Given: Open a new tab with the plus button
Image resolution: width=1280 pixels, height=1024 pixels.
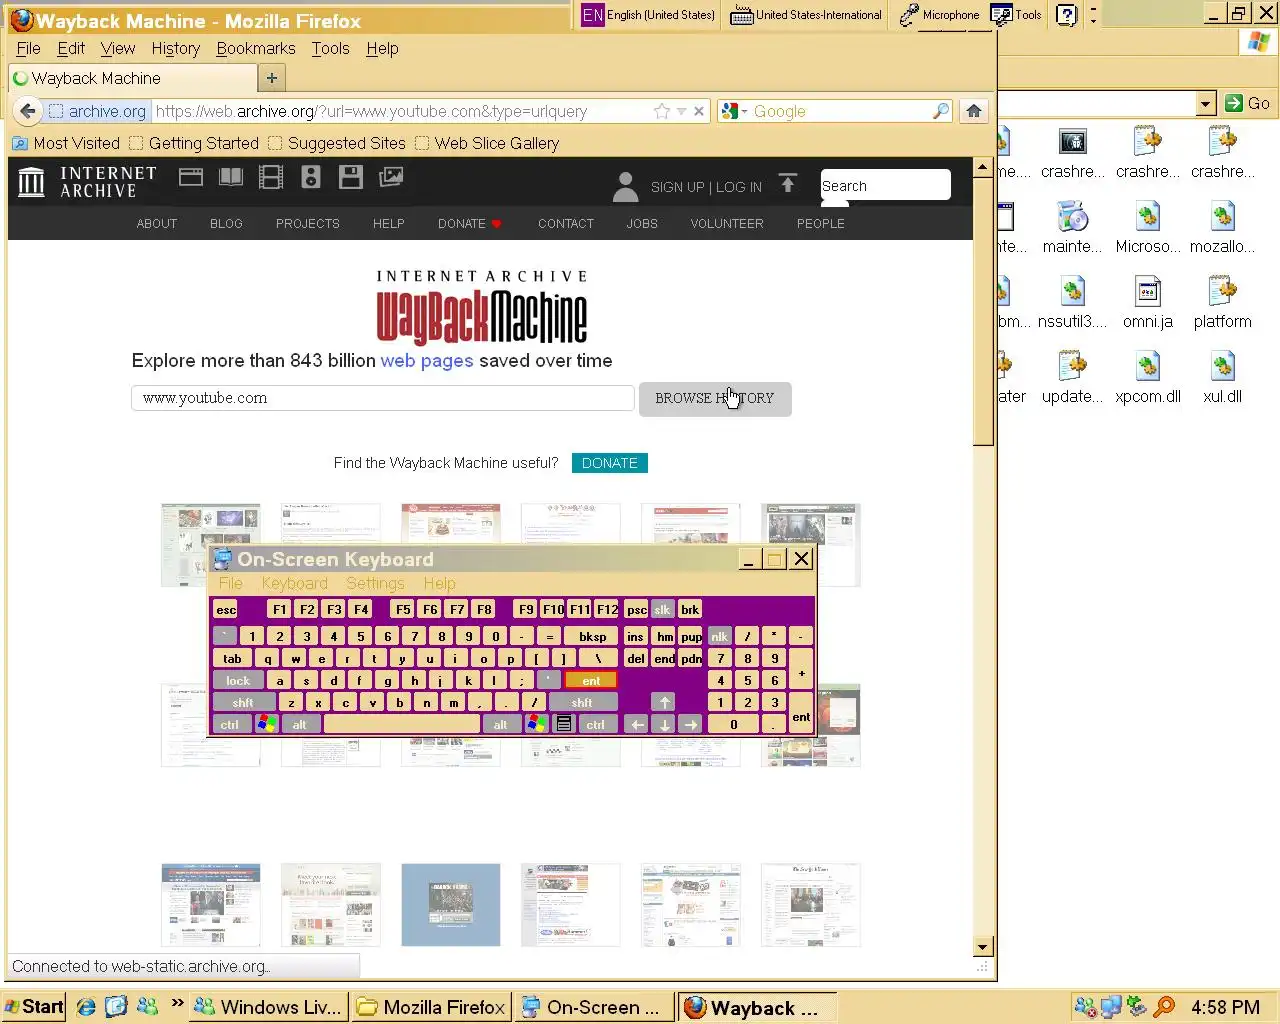Looking at the screenshot, I should [x=272, y=78].
